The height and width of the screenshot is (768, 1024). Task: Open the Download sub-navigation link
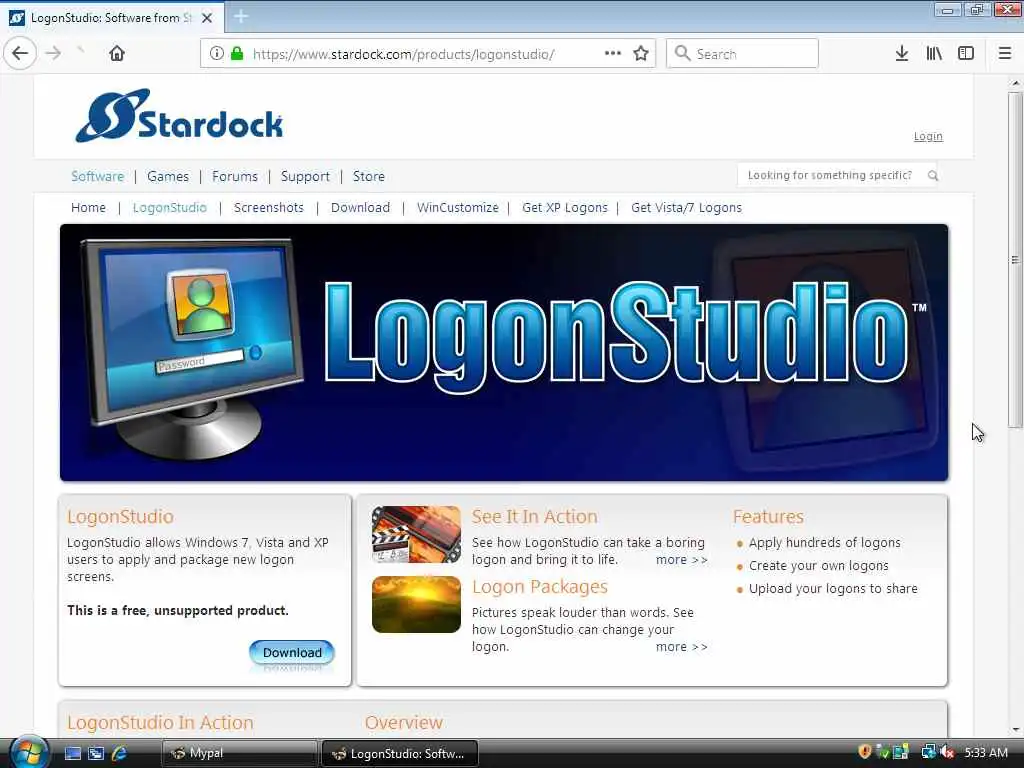coord(360,208)
